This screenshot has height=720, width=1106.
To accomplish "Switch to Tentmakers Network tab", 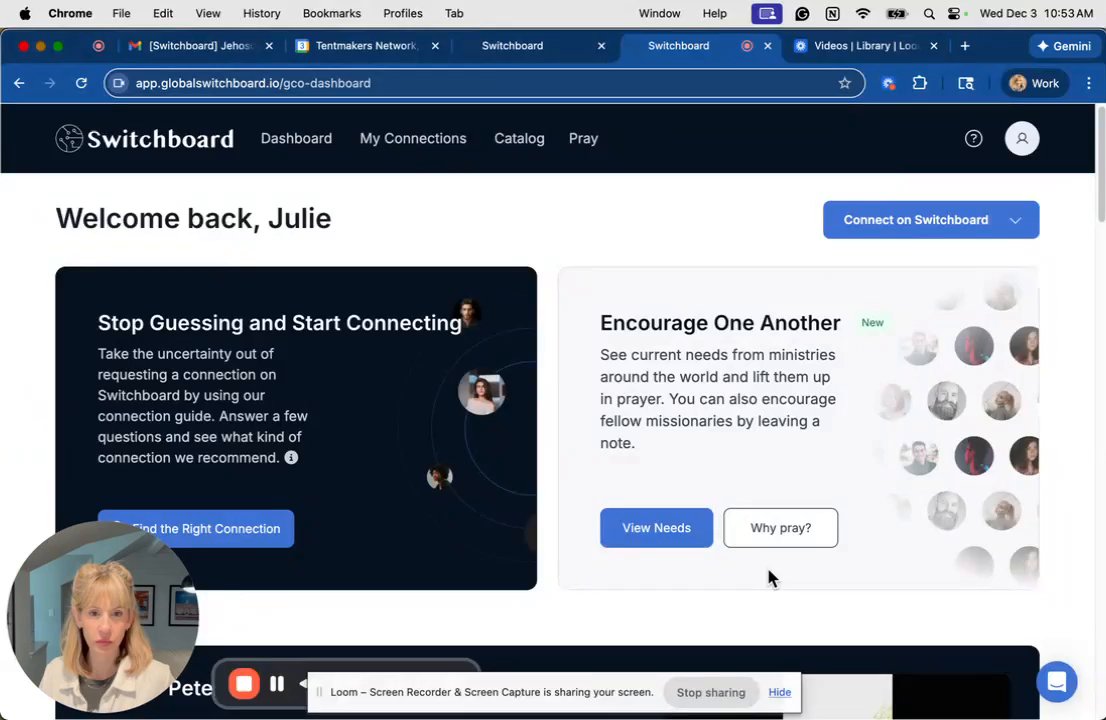I will (367, 46).
